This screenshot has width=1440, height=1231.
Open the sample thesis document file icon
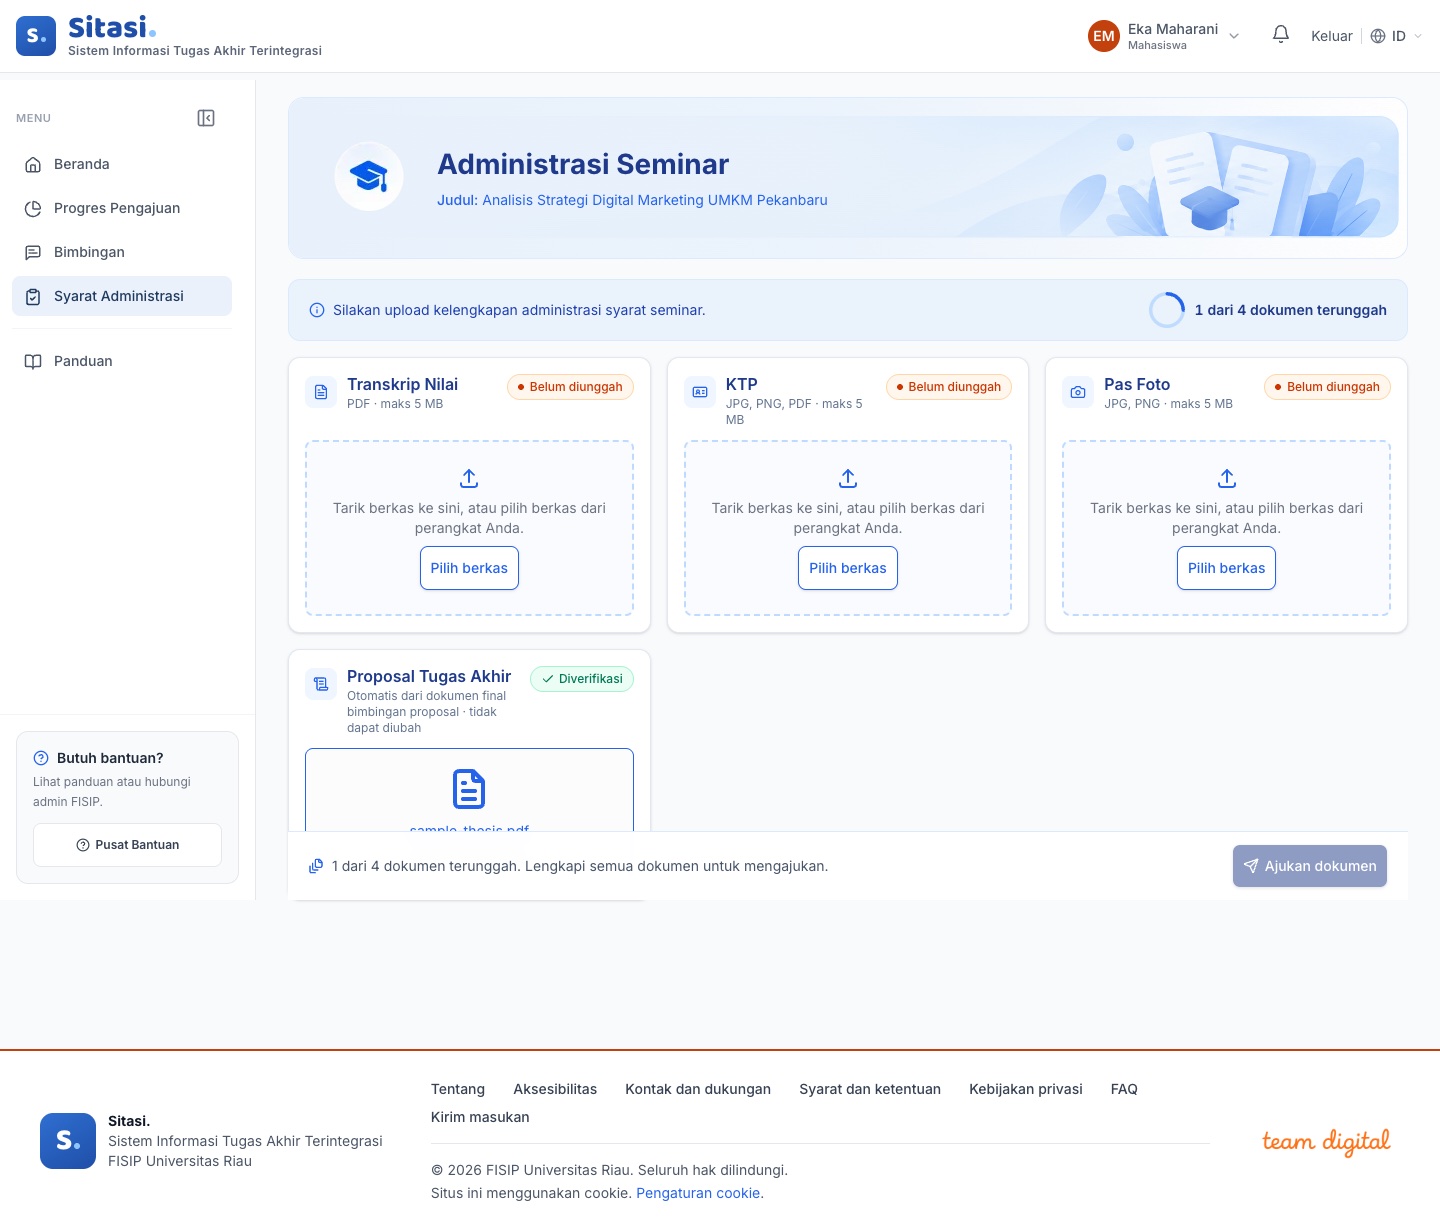pos(469,789)
